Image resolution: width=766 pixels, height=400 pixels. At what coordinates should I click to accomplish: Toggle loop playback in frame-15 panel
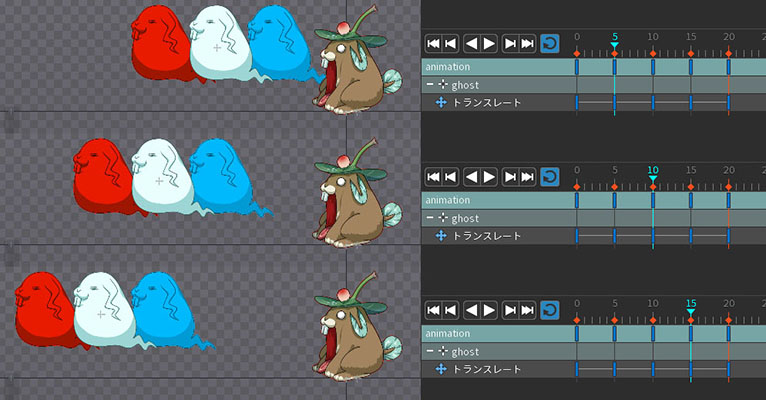click(550, 310)
